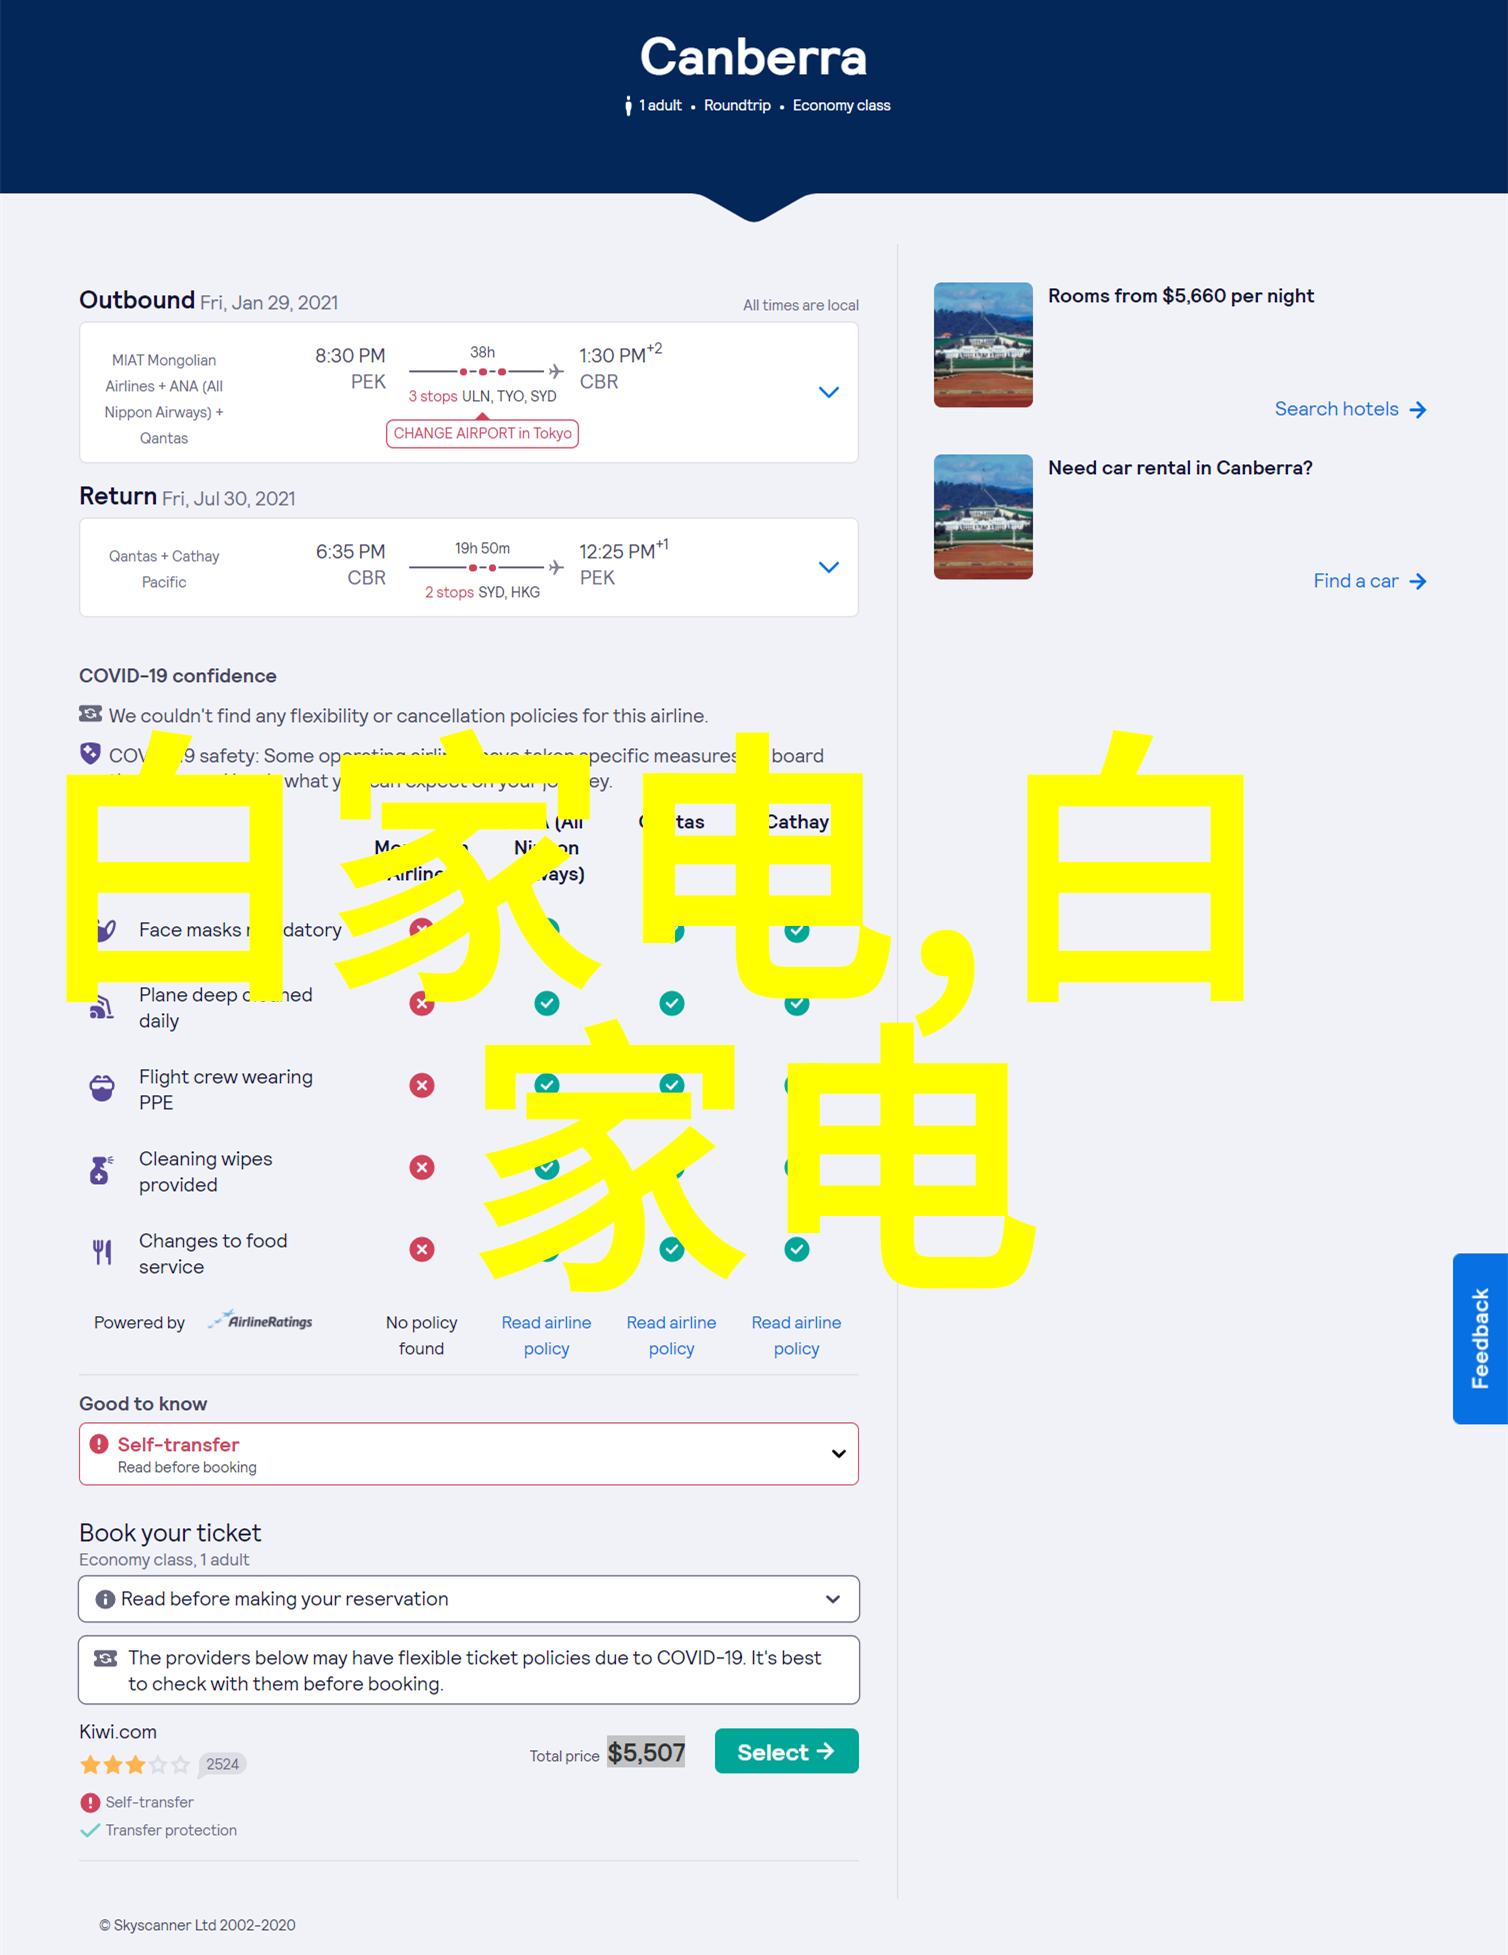Expand the Self-transfer warning box
Viewport: 1508px width, 1955px height.
coord(468,1453)
